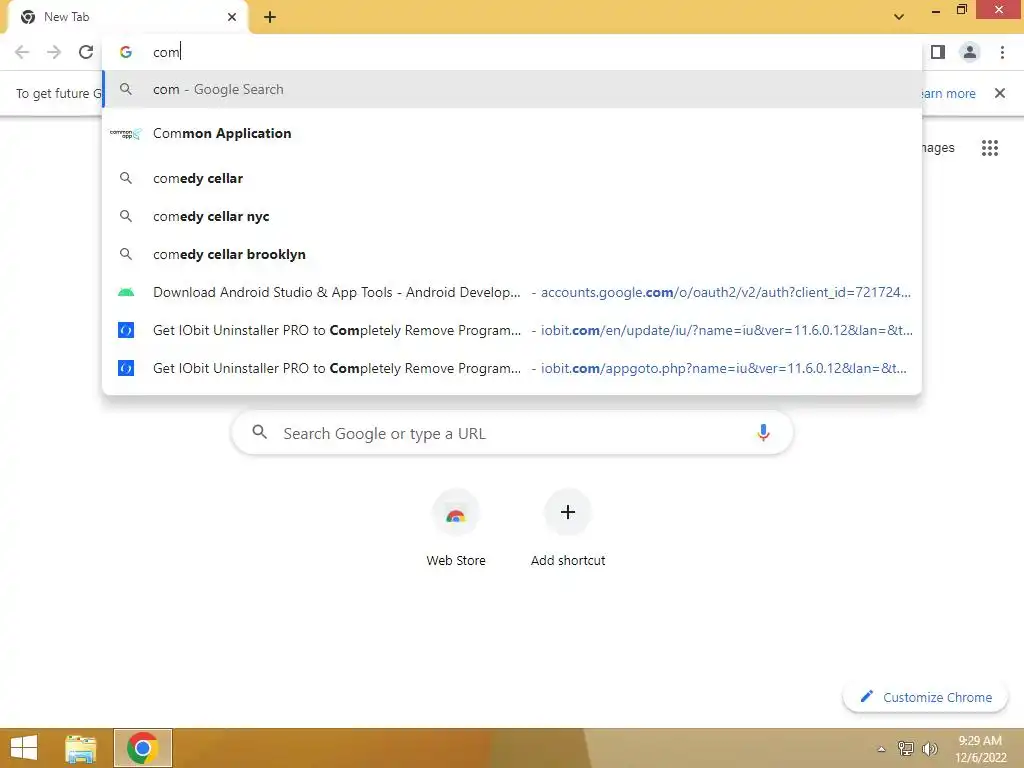Click the Images link
This screenshot has width=1024, height=768.
[938, 148]
